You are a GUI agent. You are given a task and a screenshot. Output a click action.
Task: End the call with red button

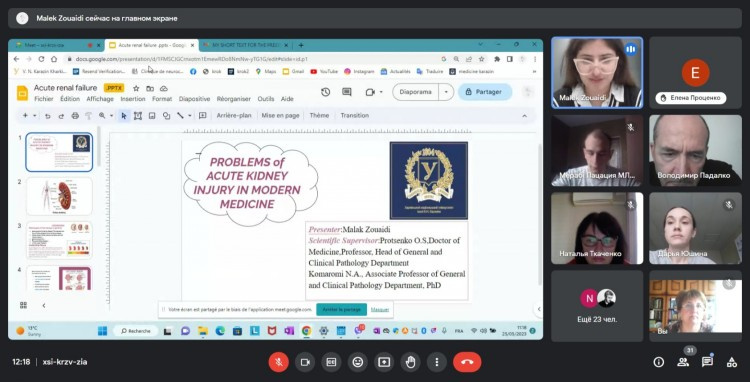[x=467, y=362]
